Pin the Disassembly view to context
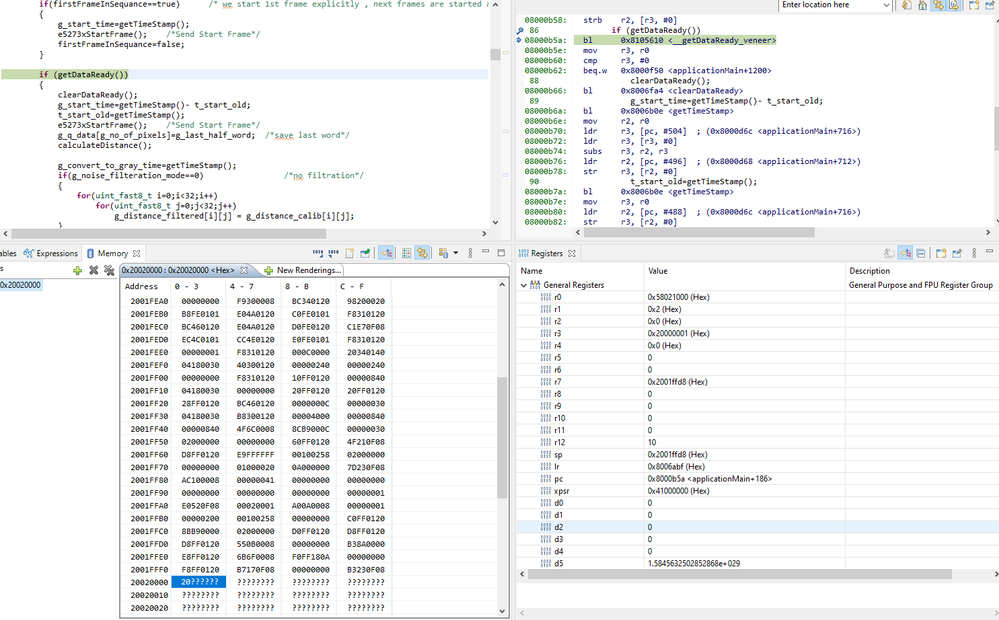This screenshot has height=620, width=999. (989, 5)
